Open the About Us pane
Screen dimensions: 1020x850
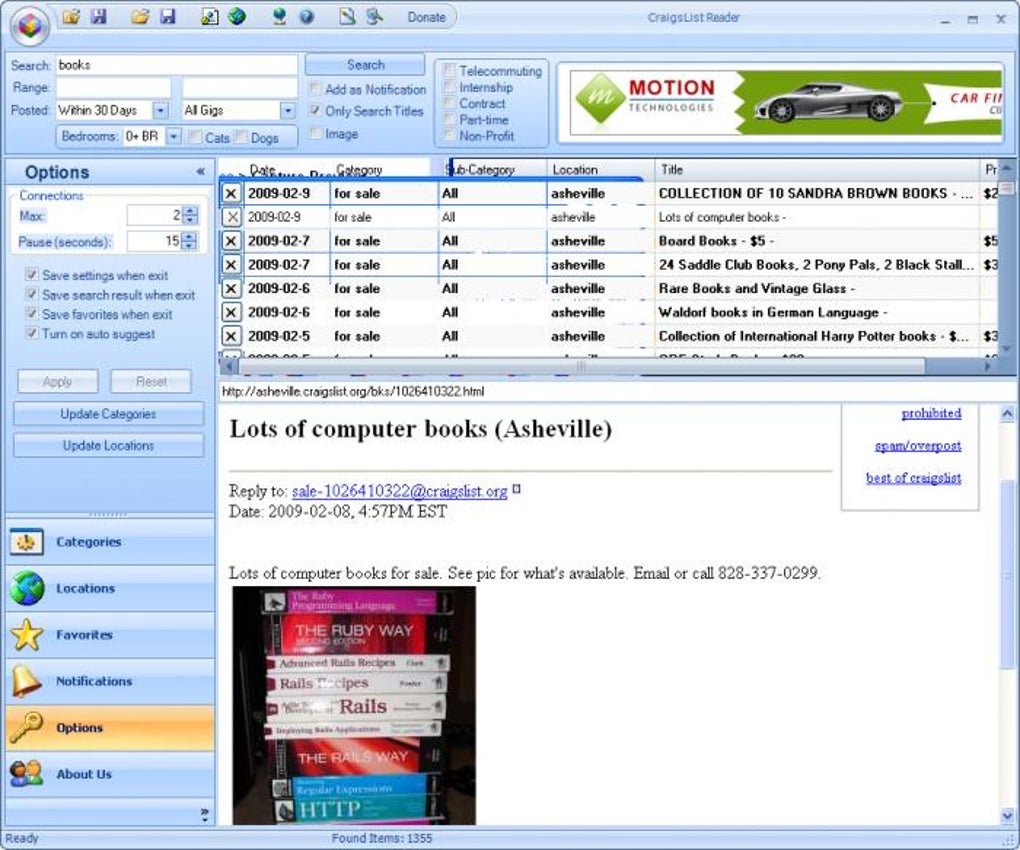coord(110,774)
